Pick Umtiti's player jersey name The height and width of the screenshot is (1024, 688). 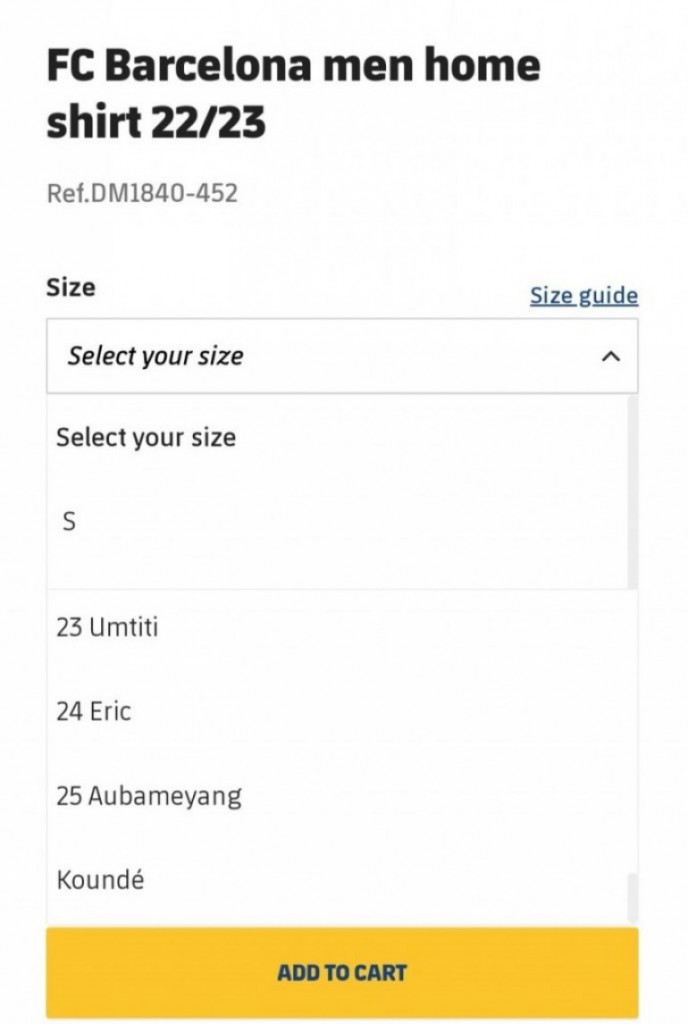pyautogui.click(x=108, y=627)
